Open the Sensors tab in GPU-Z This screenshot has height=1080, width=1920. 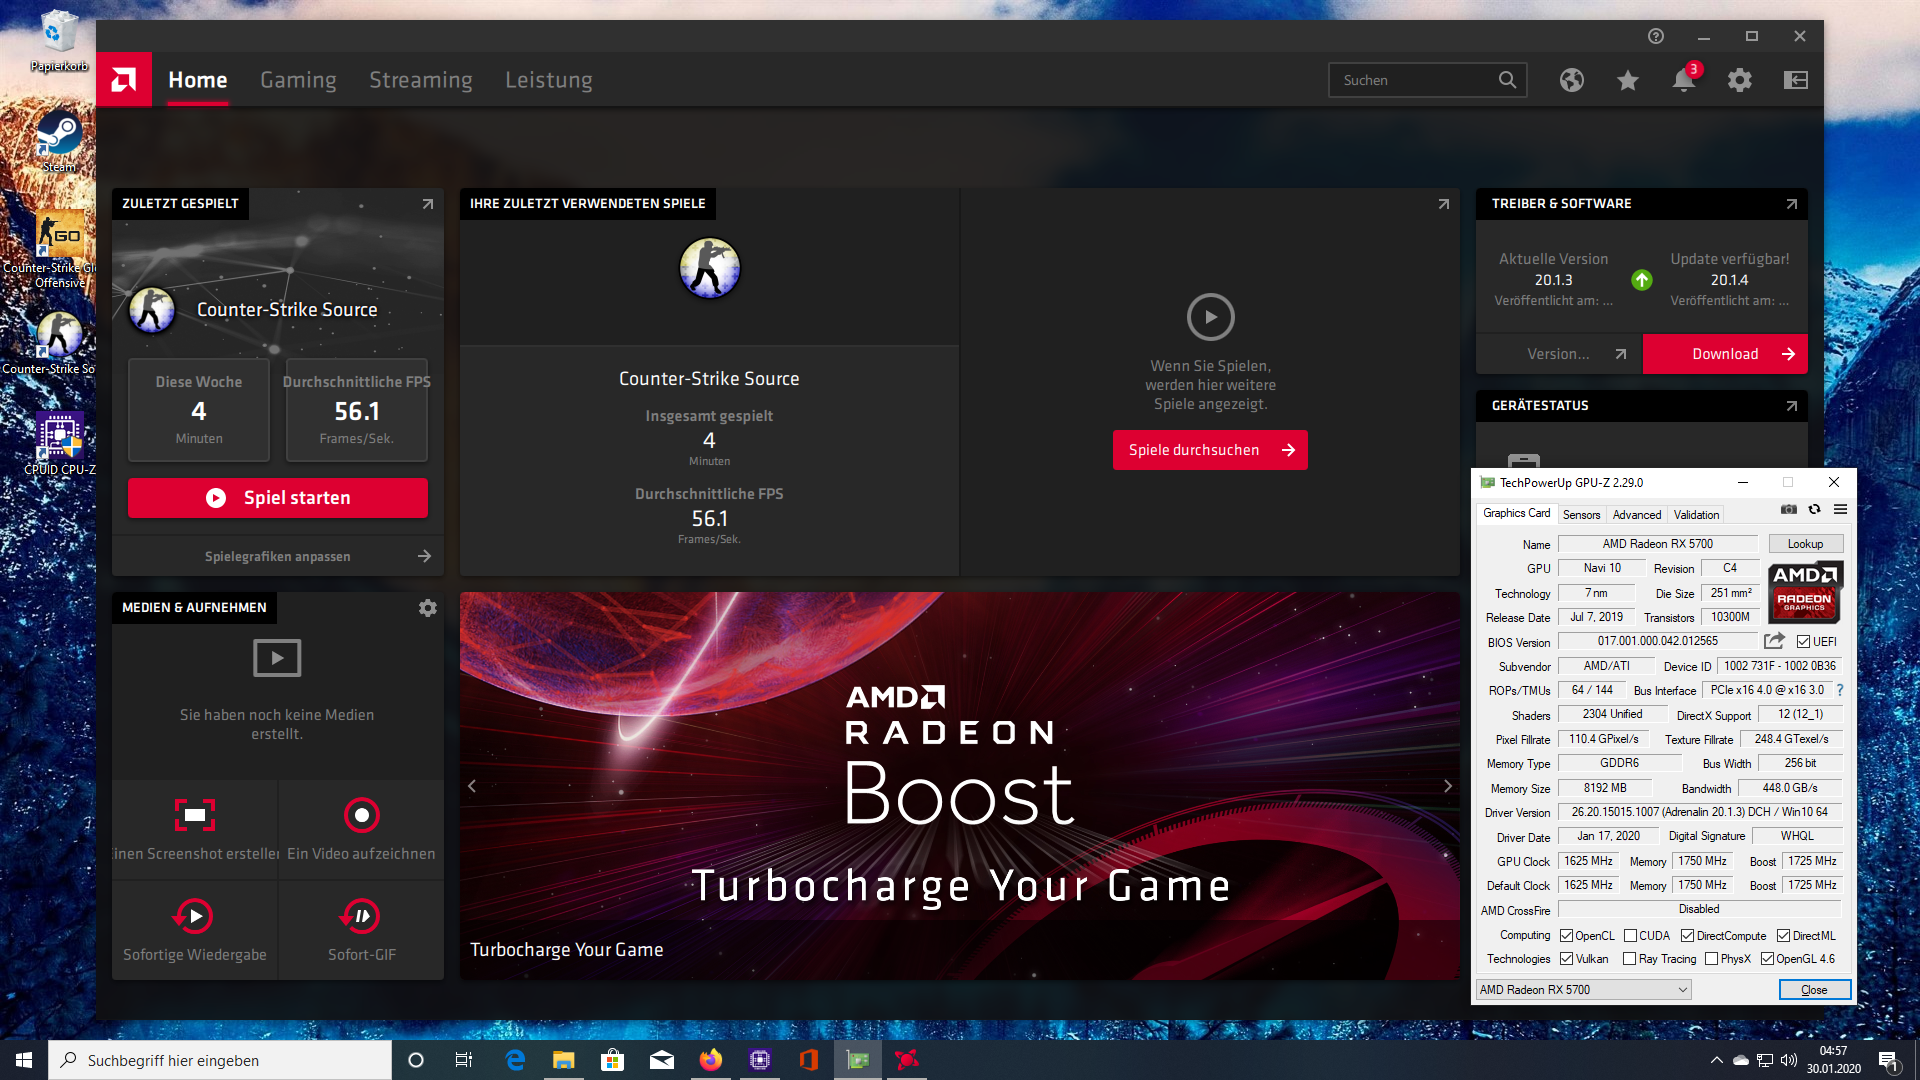(1581, 515)
